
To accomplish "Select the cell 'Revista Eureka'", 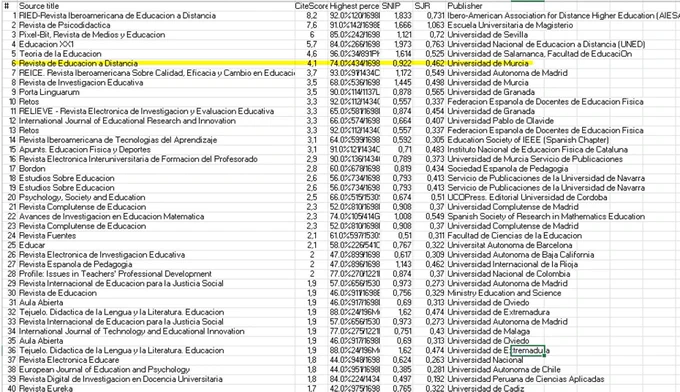I will pos(46,388).
